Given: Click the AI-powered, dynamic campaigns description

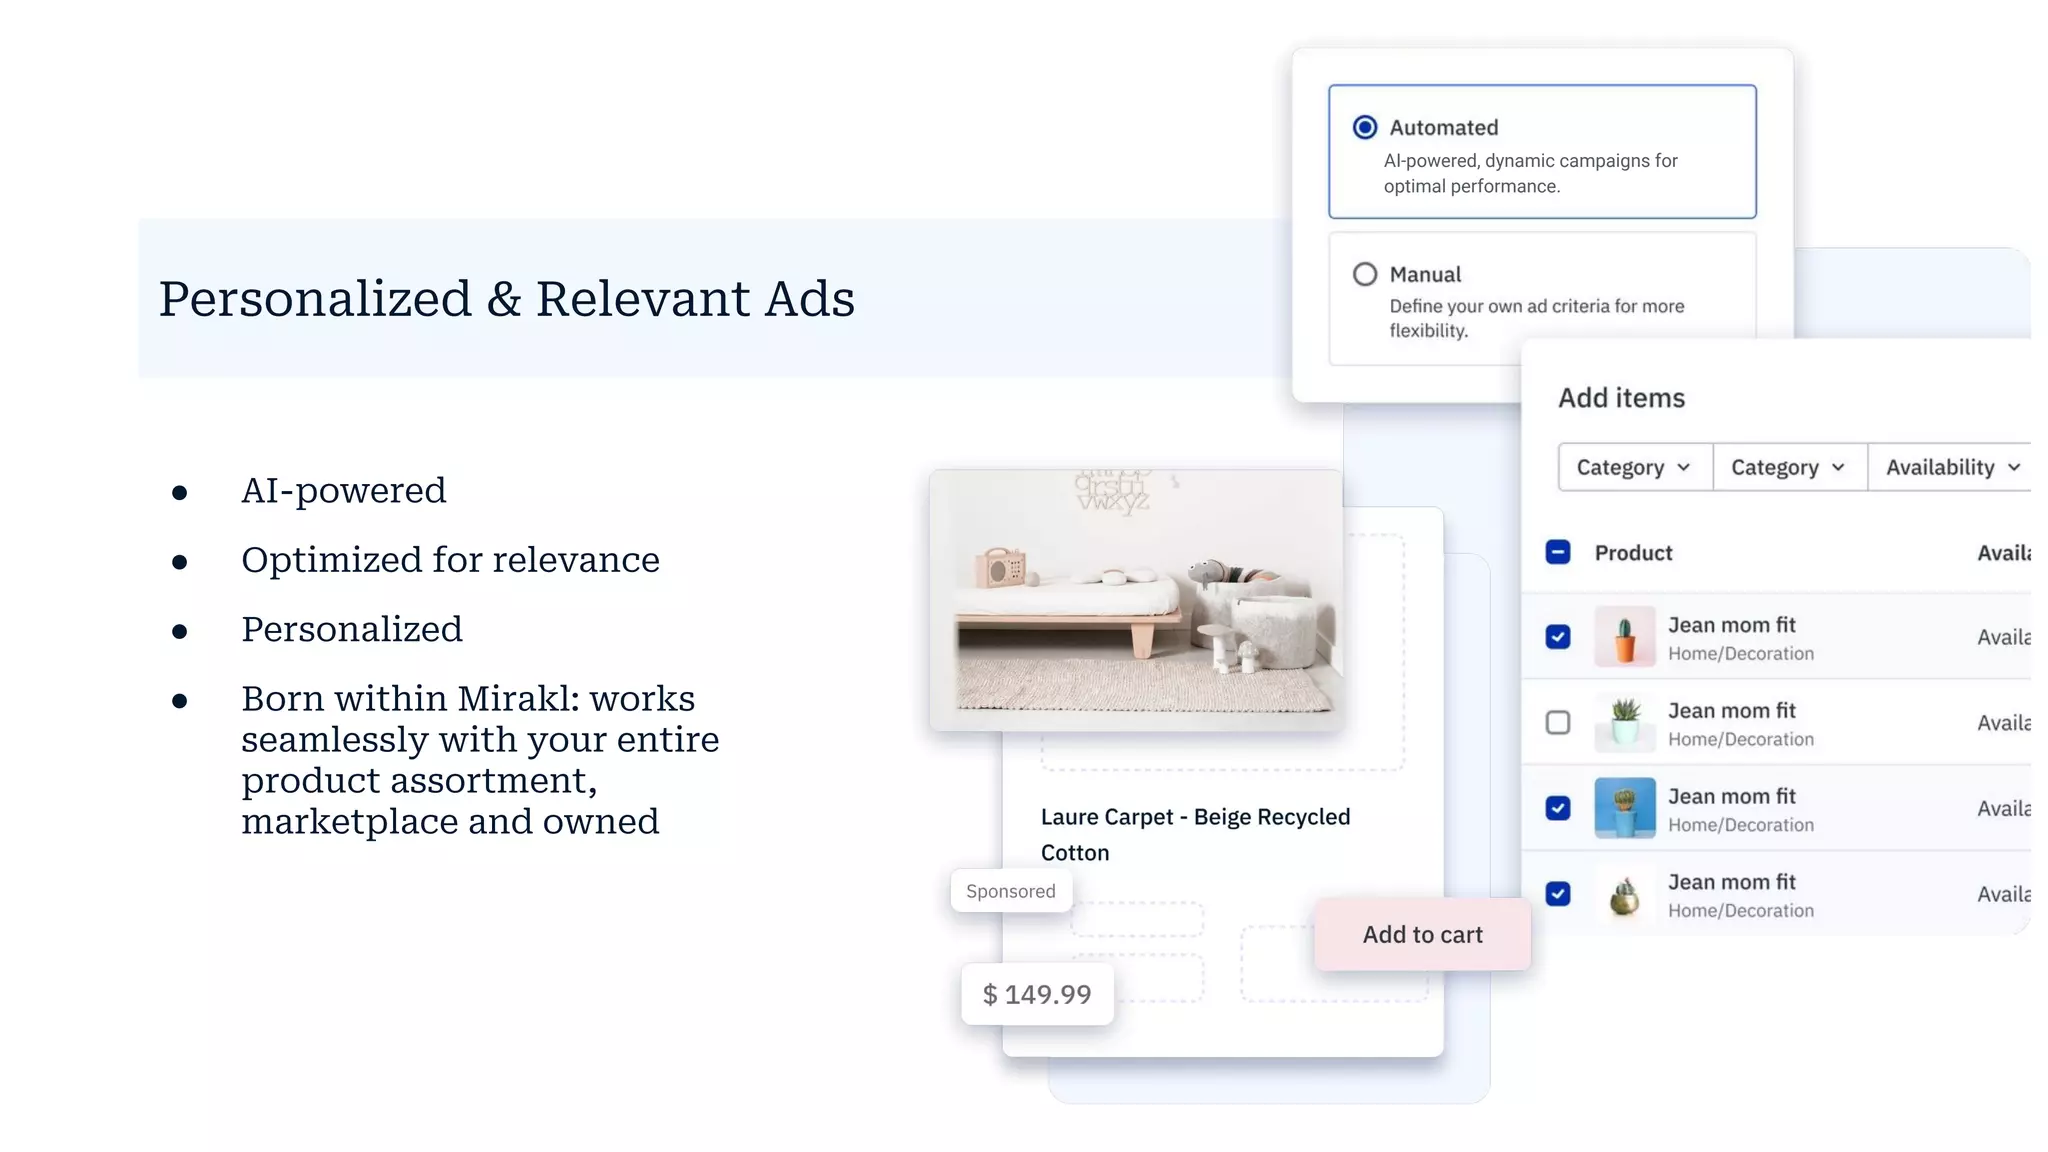Looking at the screenshot, I should pyautogui.click(x=1530, y=173).
